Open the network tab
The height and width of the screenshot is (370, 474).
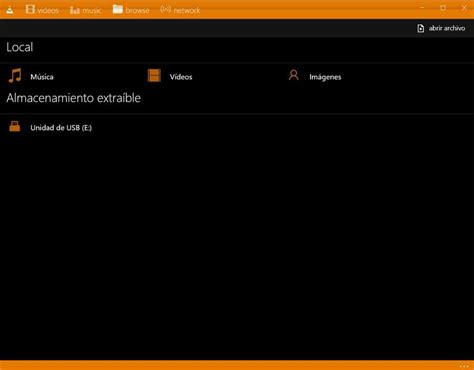(180, 10)
